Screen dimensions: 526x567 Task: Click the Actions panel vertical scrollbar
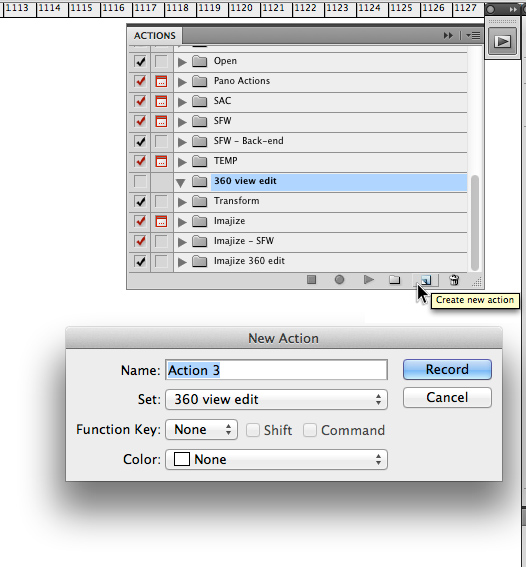(475, 223)
